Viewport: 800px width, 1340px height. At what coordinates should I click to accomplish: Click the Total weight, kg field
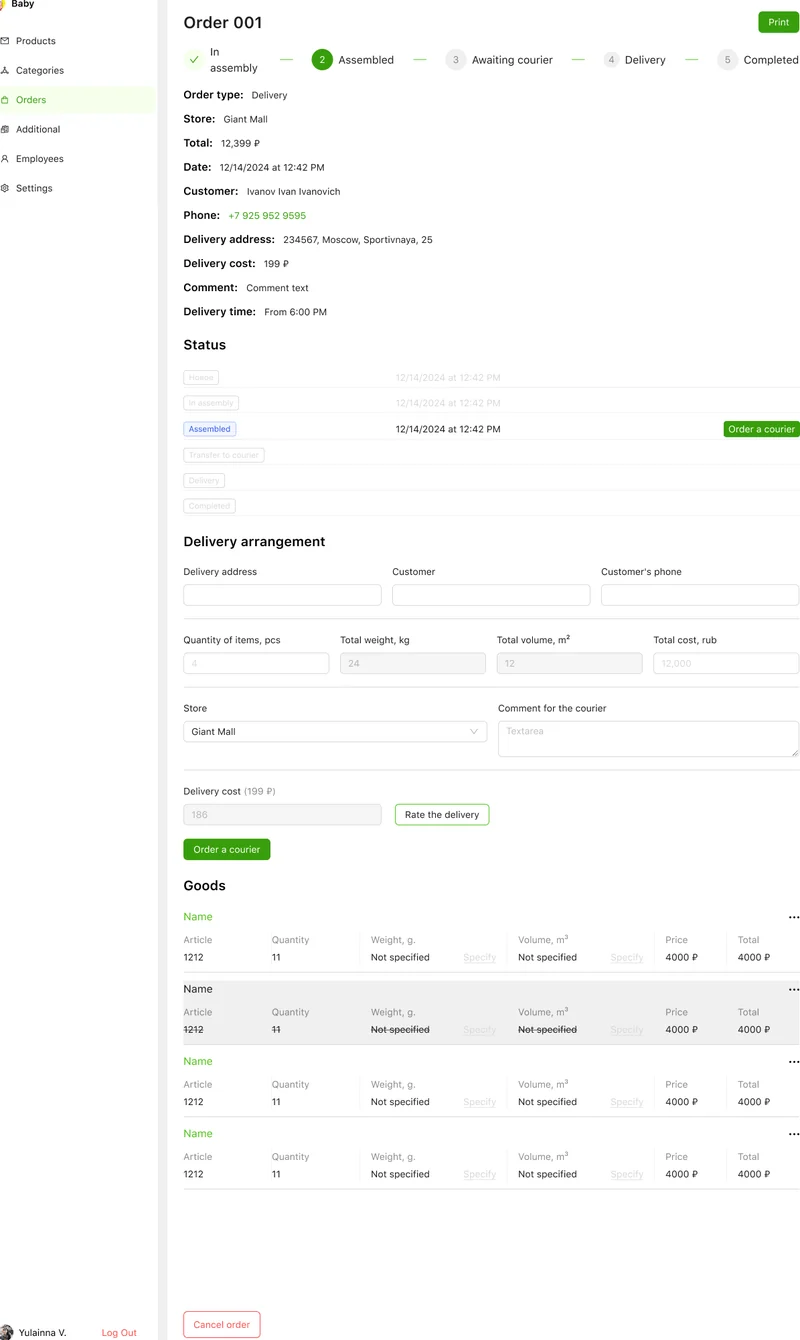coord(413,663)
